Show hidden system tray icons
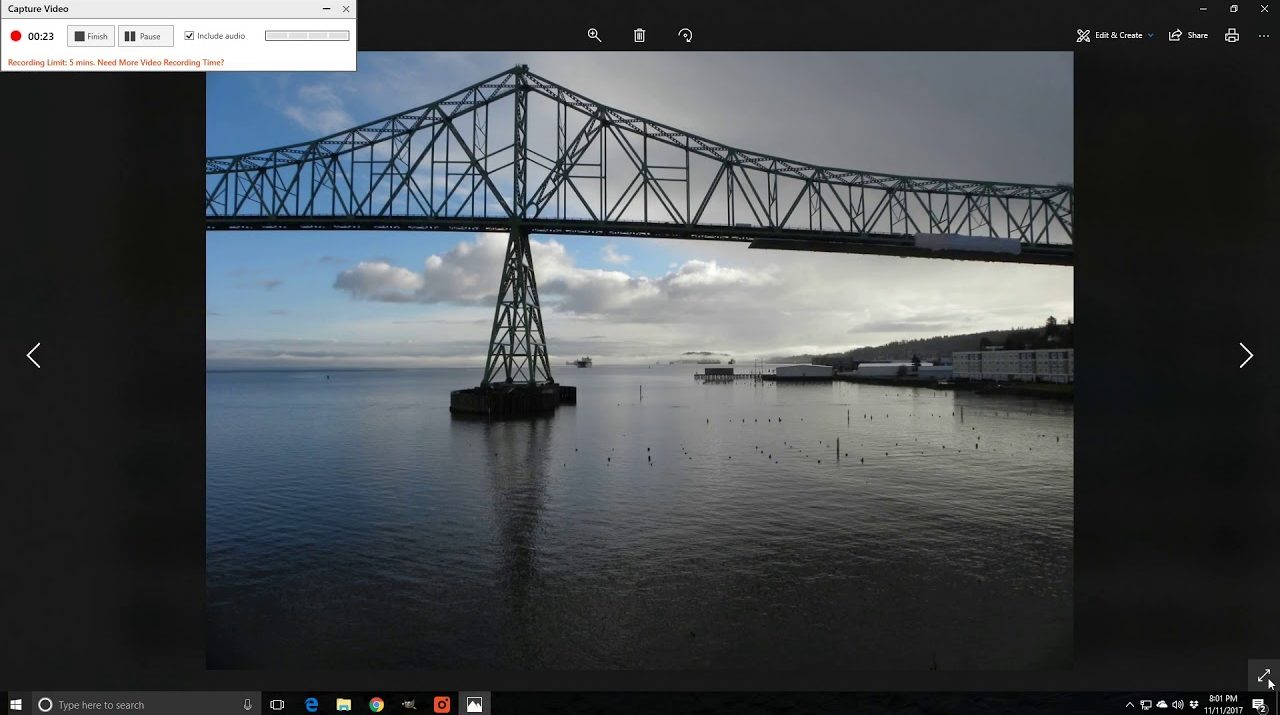This screenshot has width=1280, height=715. click(1130, 705)
